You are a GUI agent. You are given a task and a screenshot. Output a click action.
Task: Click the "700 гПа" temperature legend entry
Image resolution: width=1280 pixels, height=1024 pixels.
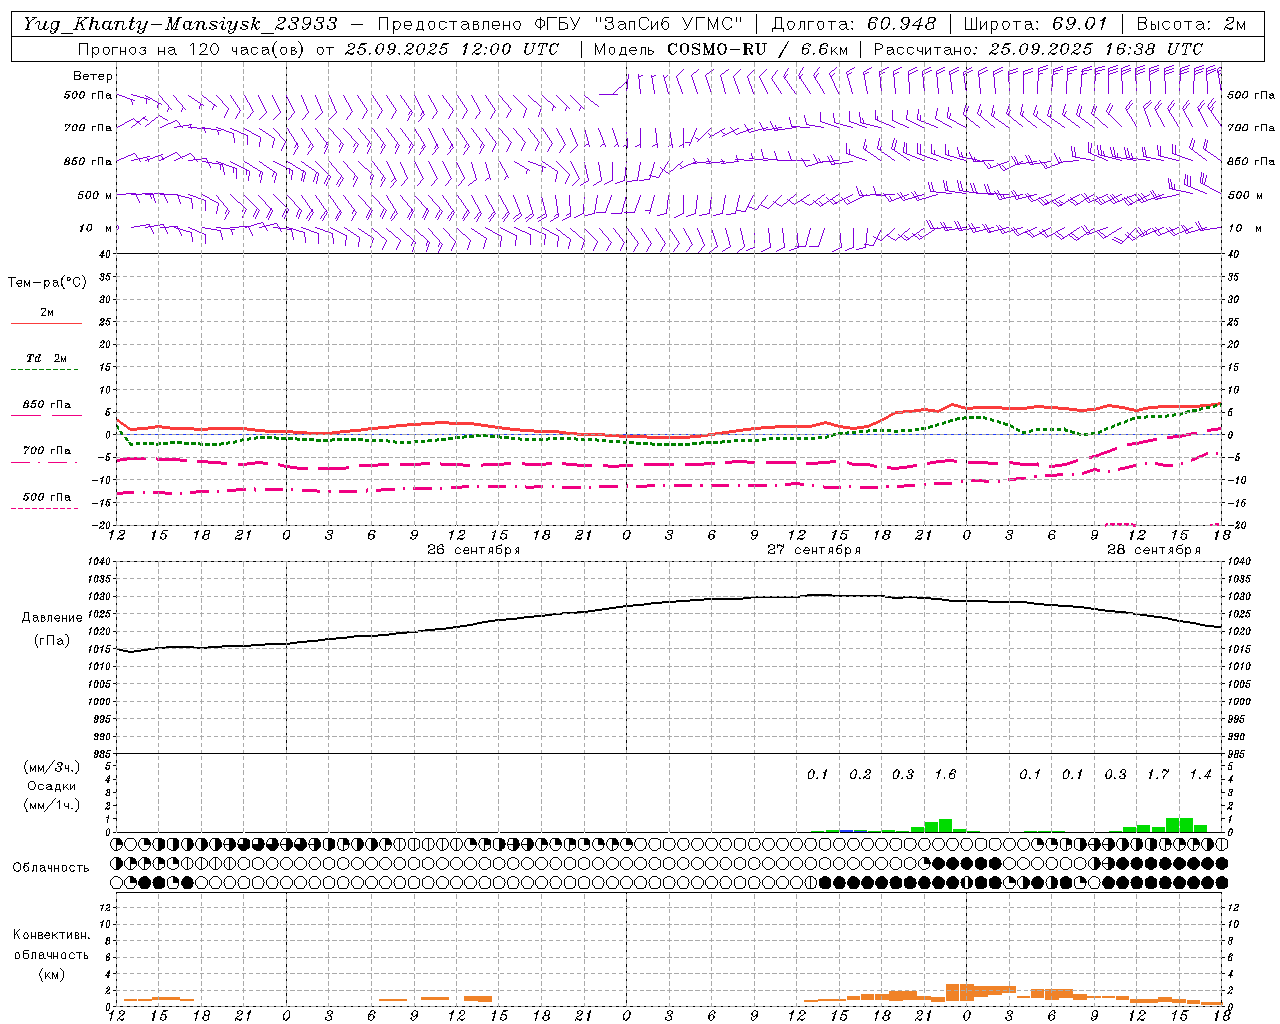(x=47, y=451)
